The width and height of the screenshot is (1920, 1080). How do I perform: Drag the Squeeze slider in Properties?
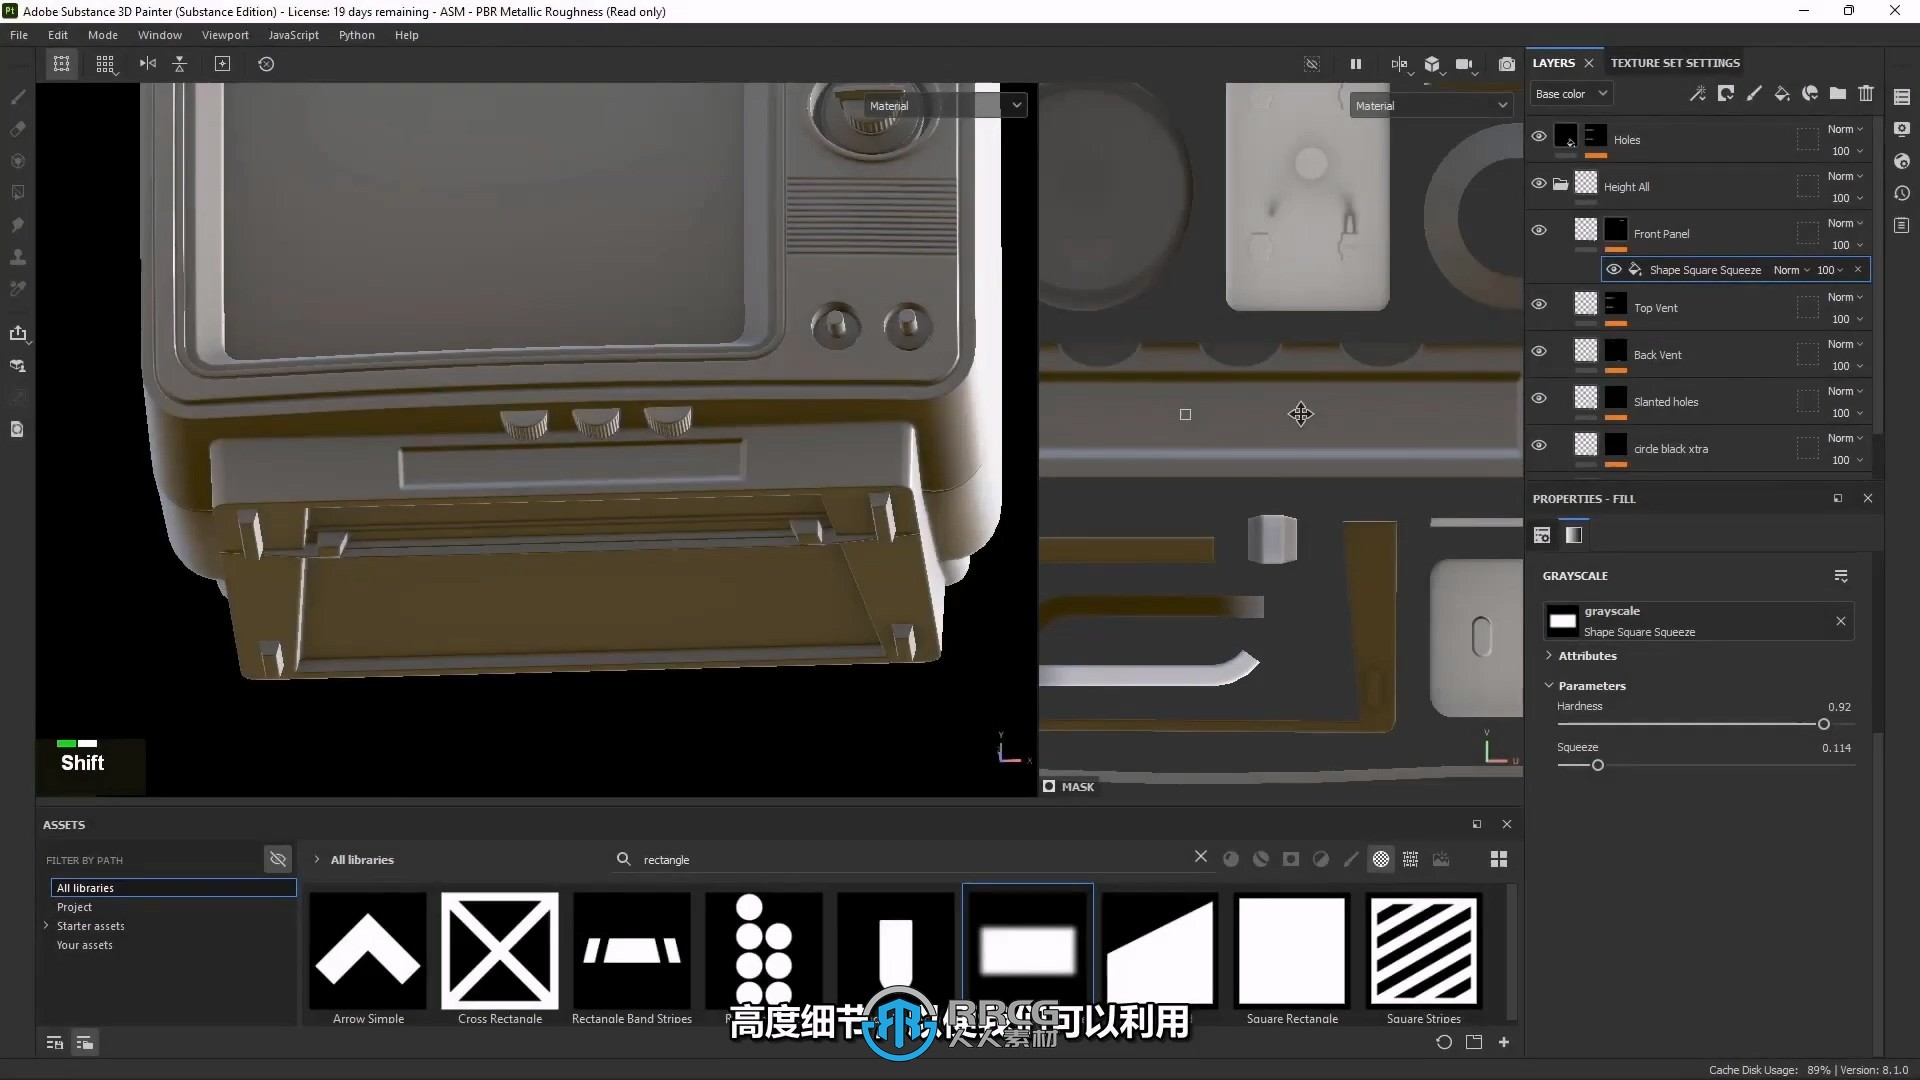(x=1596, y=765)
